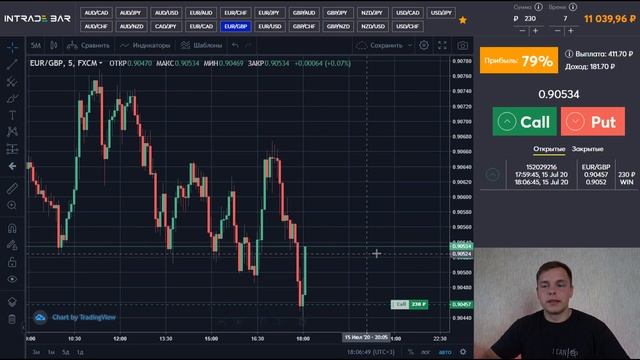Viewport: 640px width, 360px height.
Task: Select the AUD/USD currency pair
Action: pos(166,13)
